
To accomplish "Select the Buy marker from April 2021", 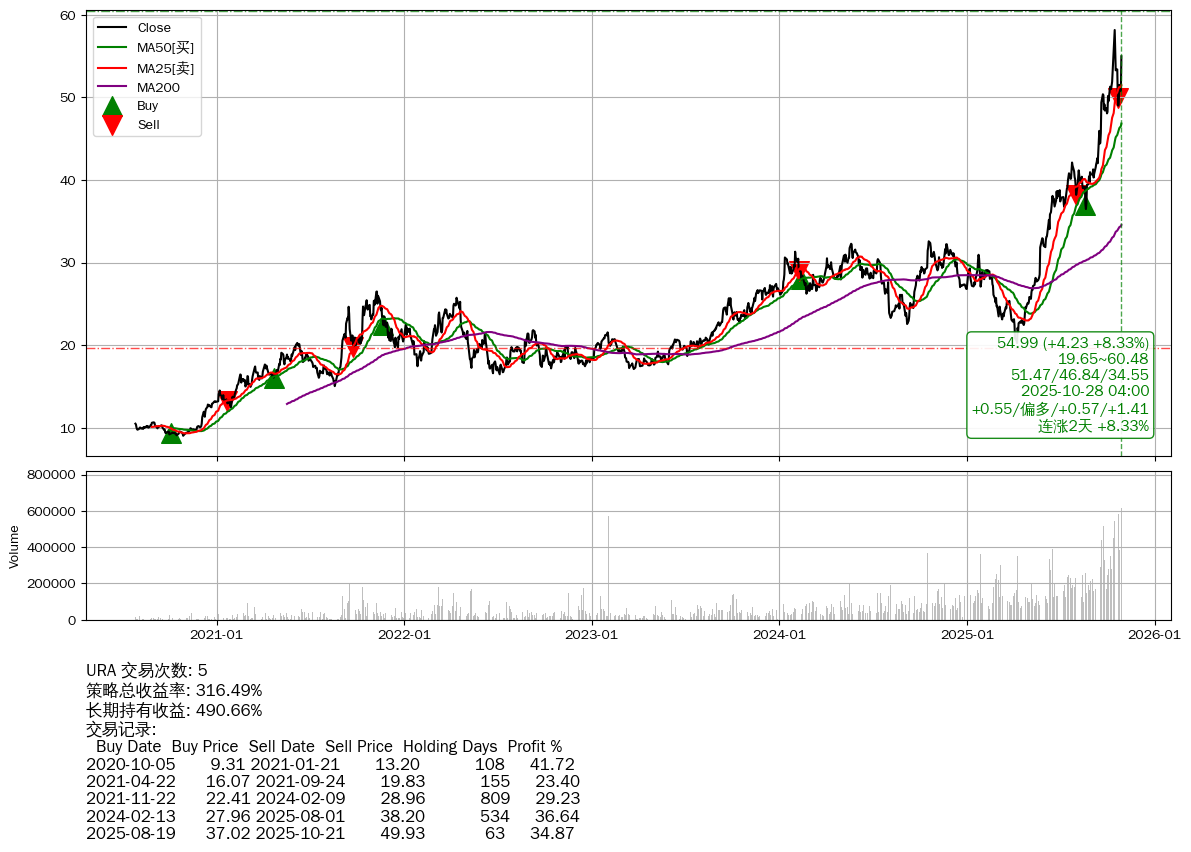I will click(x=274, y=378).
